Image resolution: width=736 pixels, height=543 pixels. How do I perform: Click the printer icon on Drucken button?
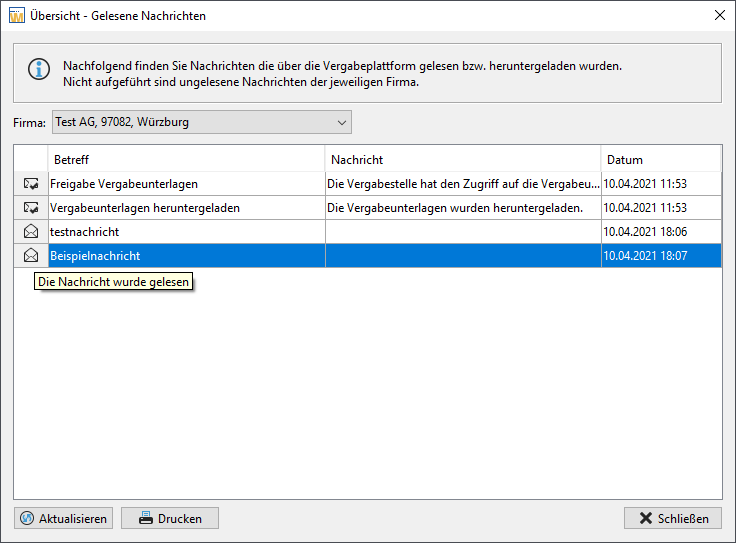(x=146, y=518)
